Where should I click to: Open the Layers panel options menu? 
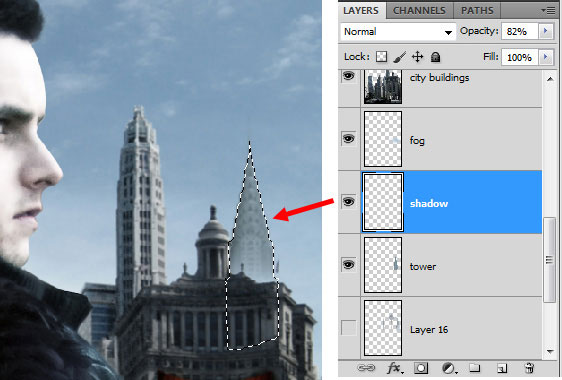point(549,11)
